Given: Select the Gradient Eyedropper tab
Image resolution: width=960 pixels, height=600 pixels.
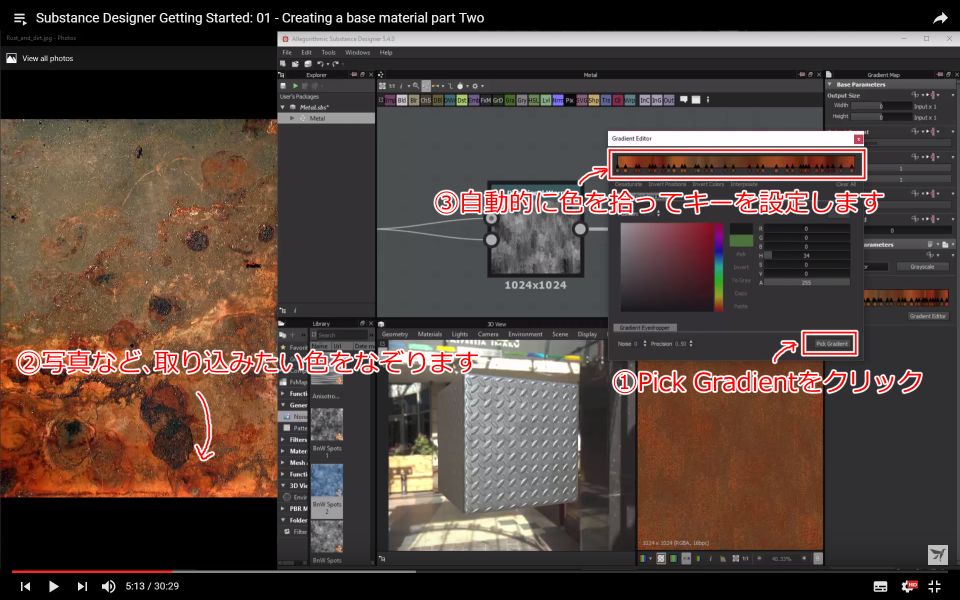Looking at the screenshot, I should (645, 328).
